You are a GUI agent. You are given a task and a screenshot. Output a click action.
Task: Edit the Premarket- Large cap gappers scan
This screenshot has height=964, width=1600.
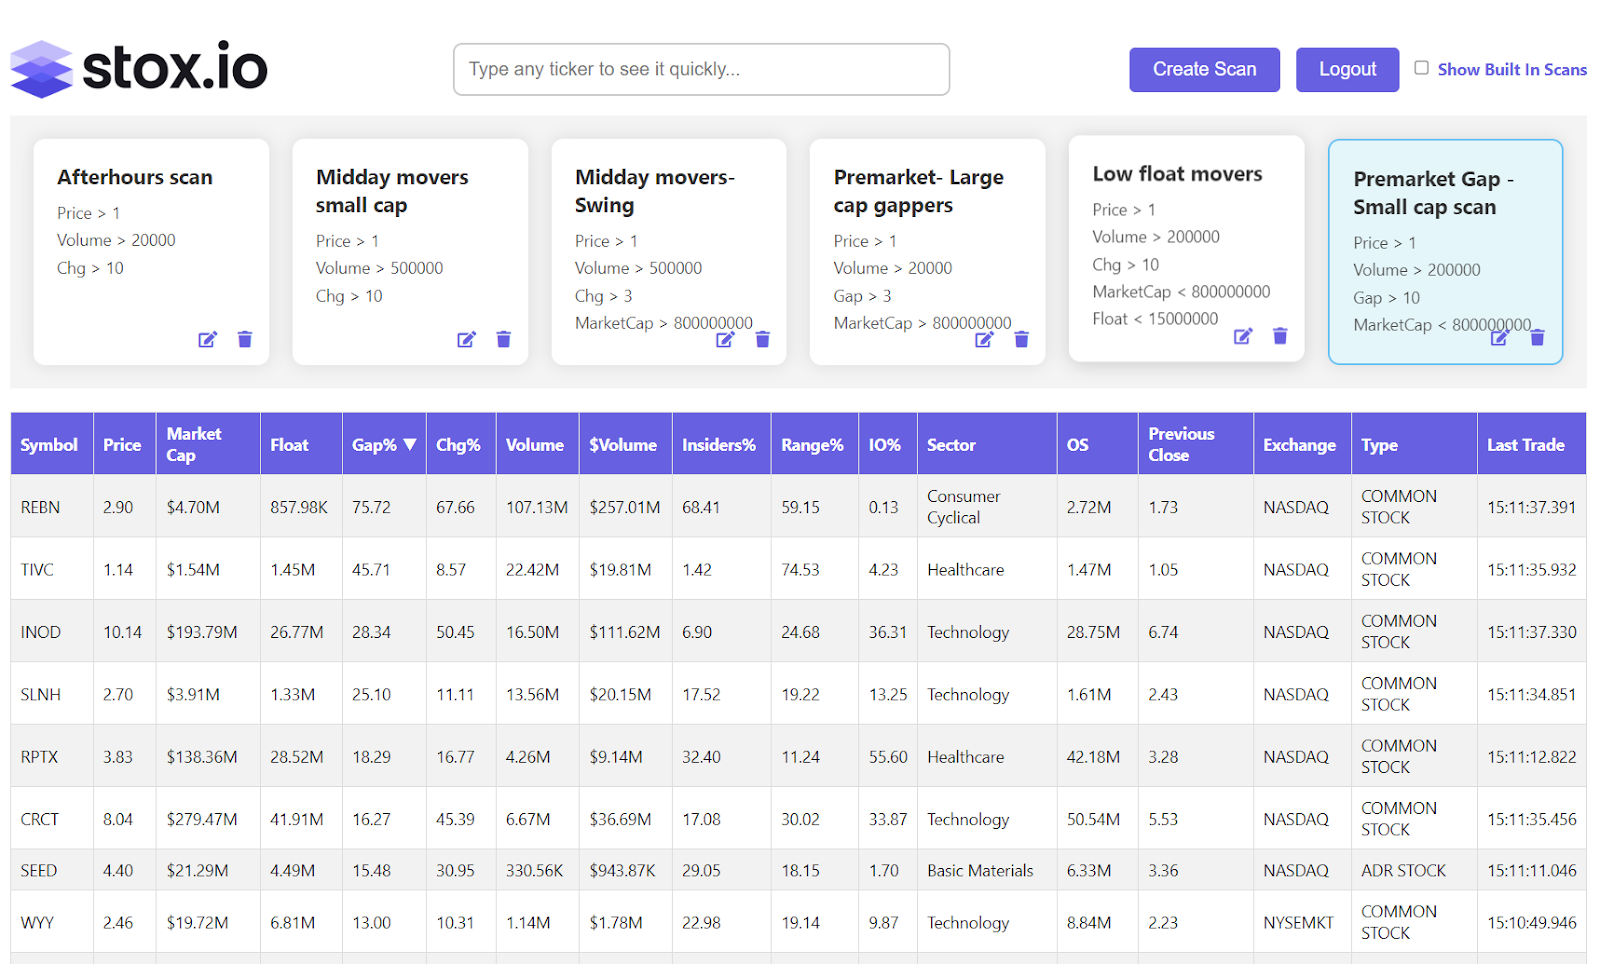click(x=984, y=340)
